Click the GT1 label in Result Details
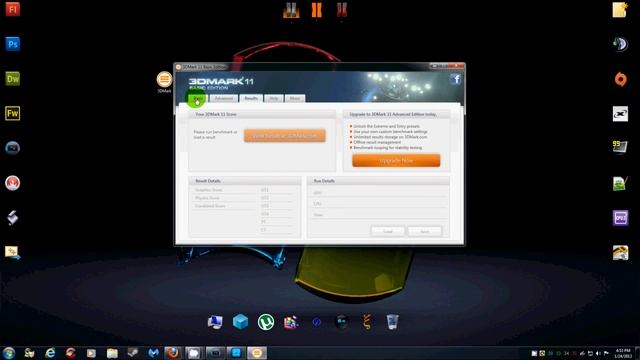 click(x=265, y=190)
